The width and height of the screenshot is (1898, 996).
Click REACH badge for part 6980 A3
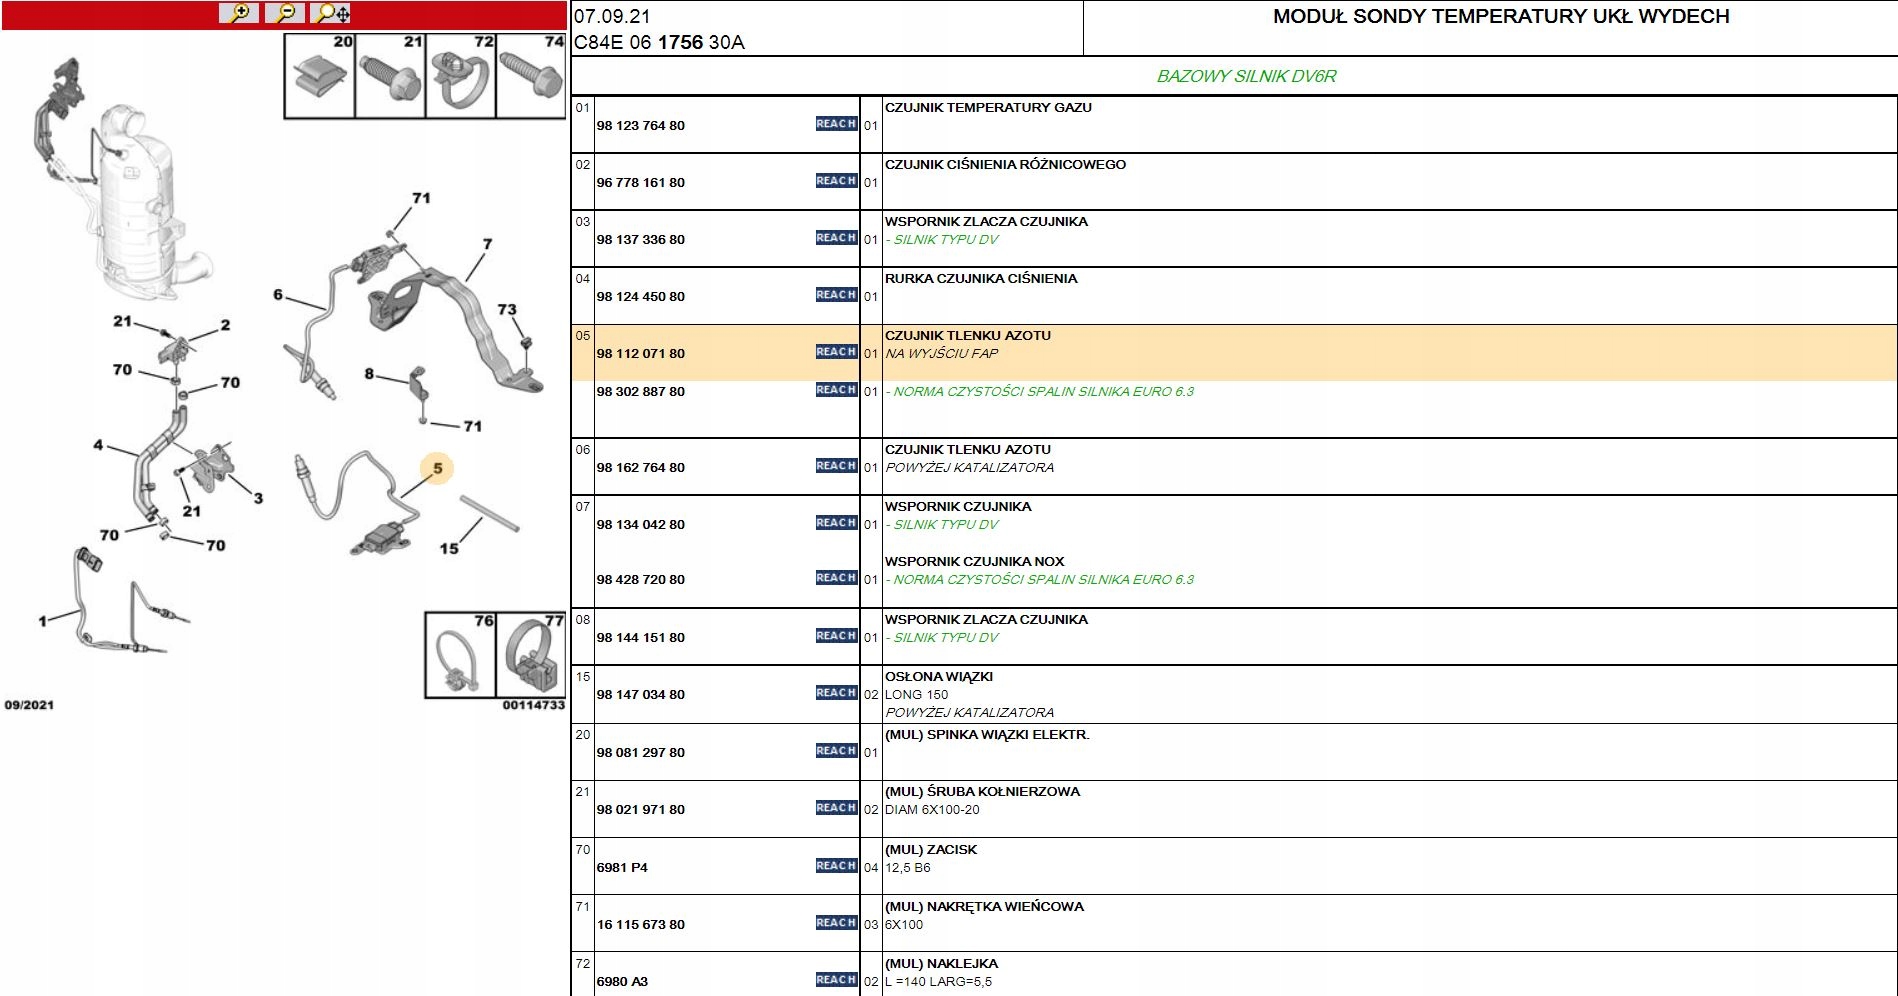click(836, 980)
